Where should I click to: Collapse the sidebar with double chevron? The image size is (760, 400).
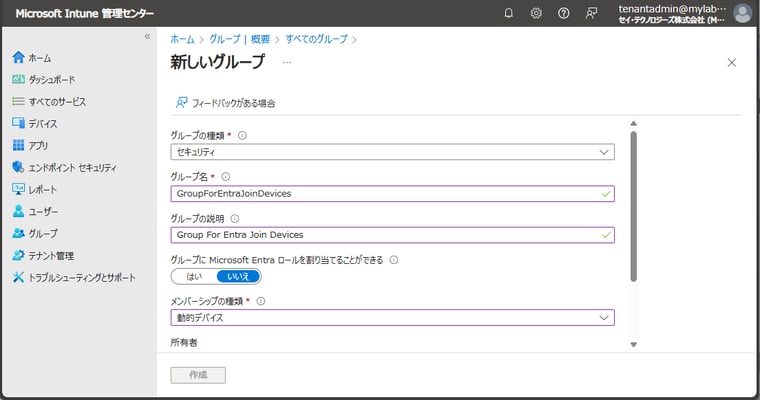coord(147,37)
